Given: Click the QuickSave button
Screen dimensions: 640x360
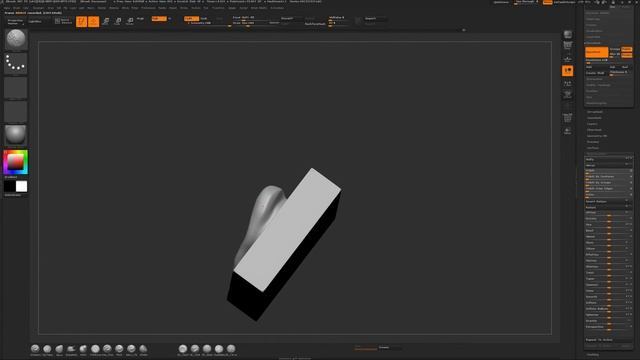Looking at the screenshot, I should pyautogui.click(x=501, y=2).
